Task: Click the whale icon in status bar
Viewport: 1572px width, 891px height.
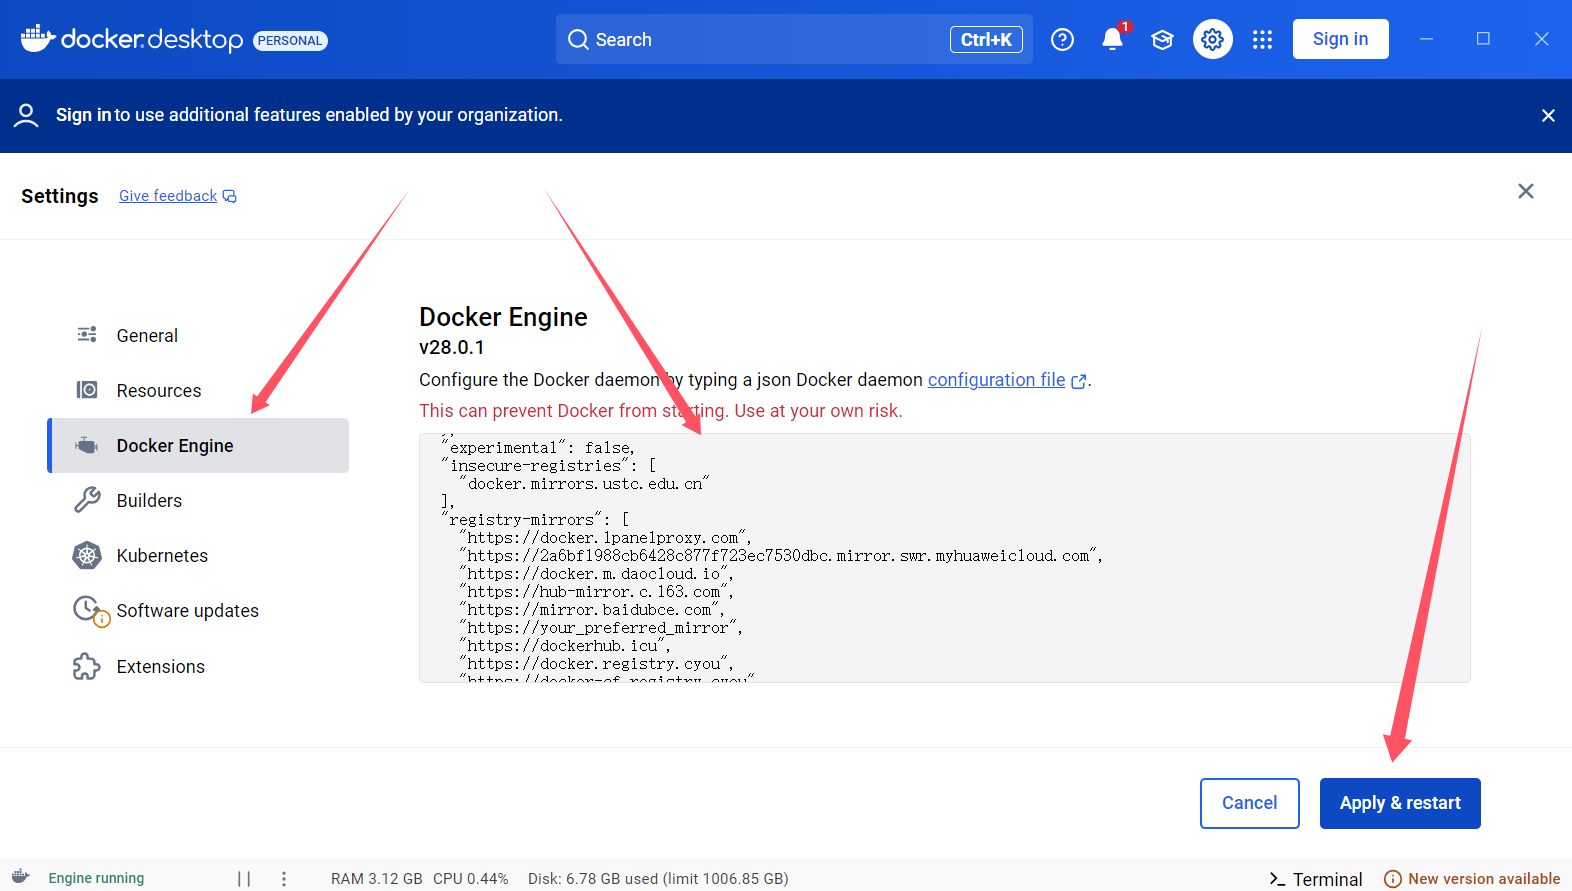Action: pos(21,877)
